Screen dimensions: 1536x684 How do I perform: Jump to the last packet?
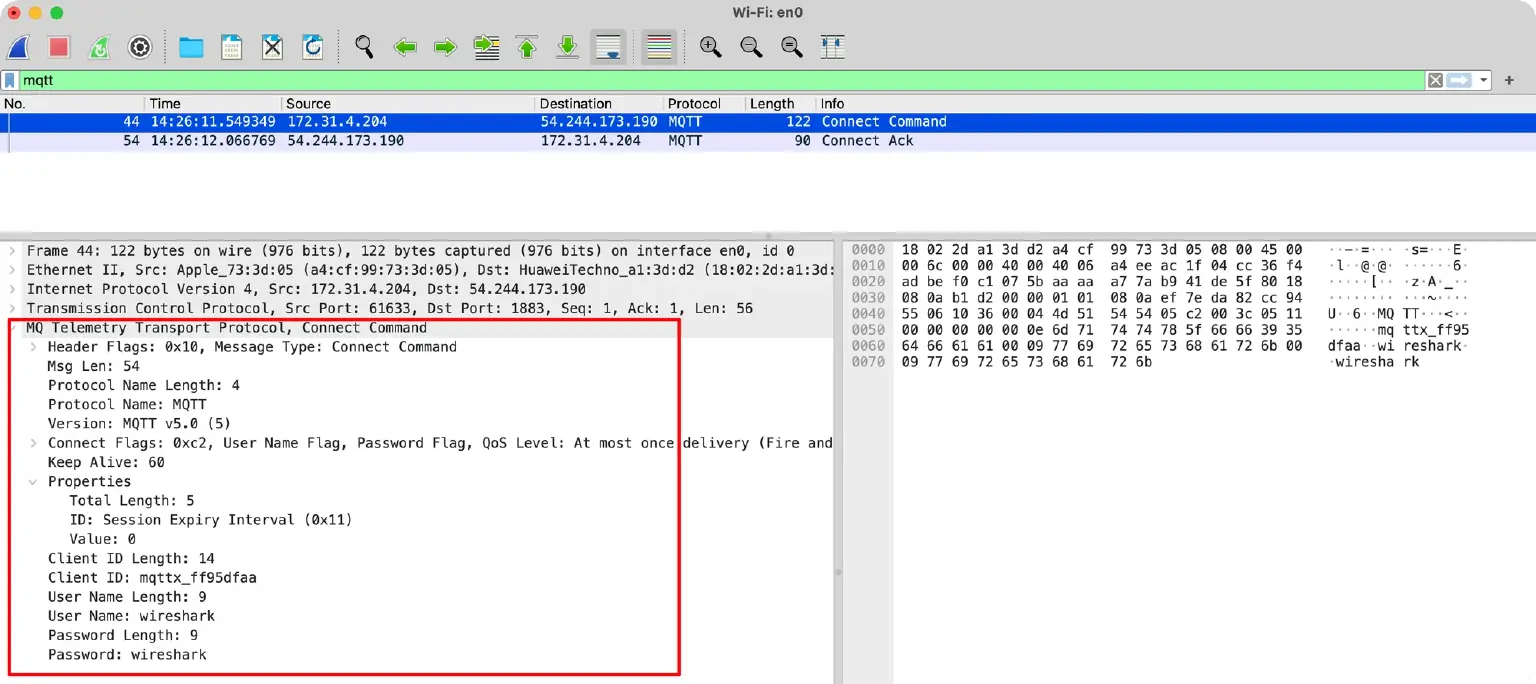[x=567, y=47]
